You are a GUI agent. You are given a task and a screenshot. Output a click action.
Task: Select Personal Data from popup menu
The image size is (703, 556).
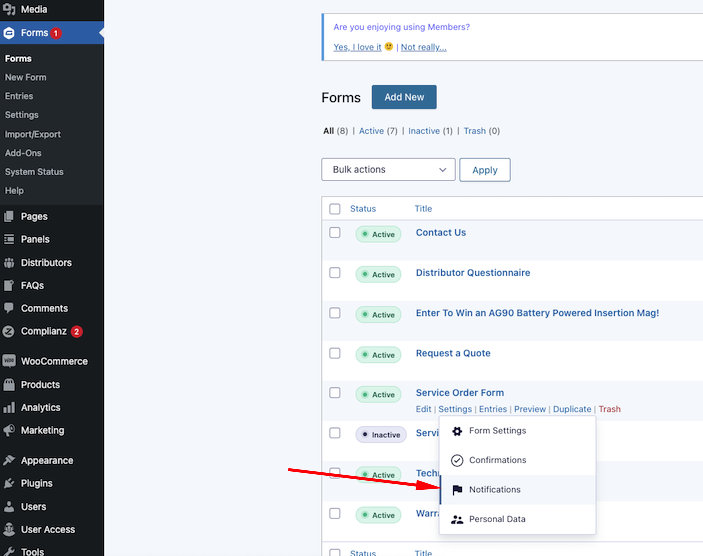[x=517, y=519]
